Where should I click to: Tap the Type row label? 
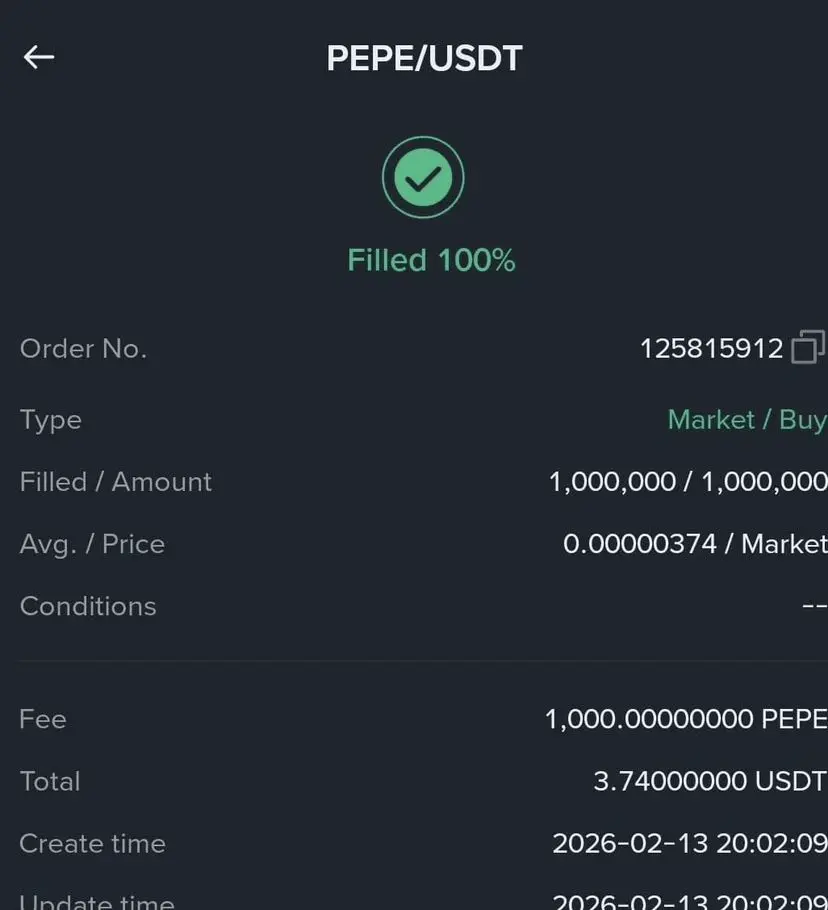51,420
